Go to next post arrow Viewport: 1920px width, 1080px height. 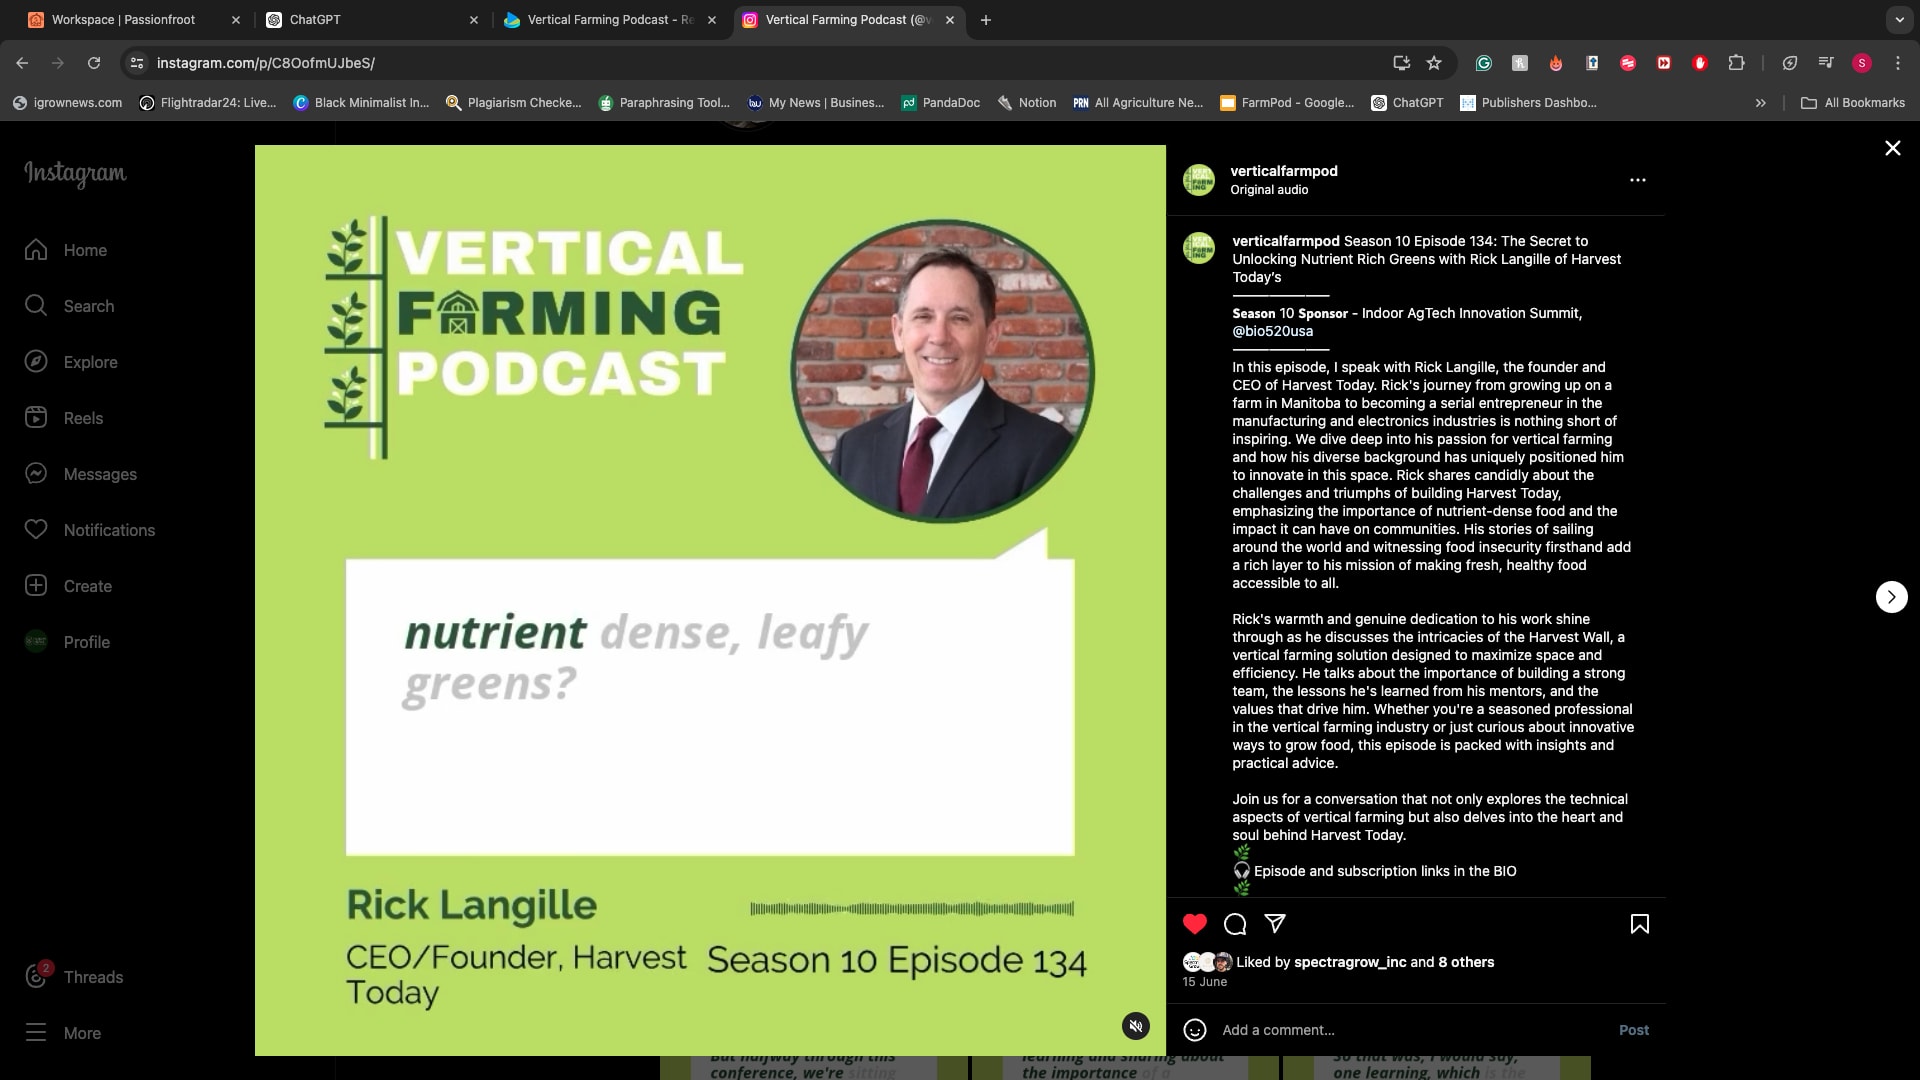1892,597
